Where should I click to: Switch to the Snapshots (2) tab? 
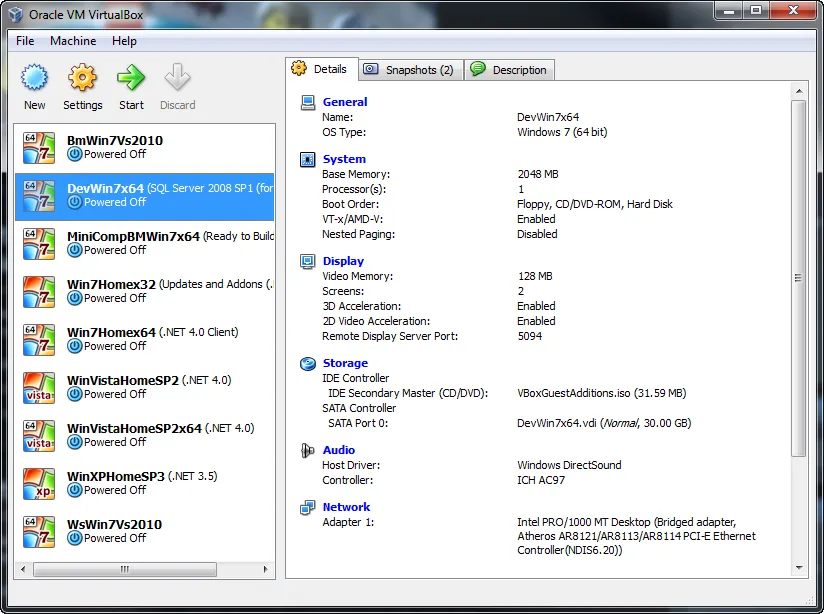pyautogui.click(x=411, y=70)
